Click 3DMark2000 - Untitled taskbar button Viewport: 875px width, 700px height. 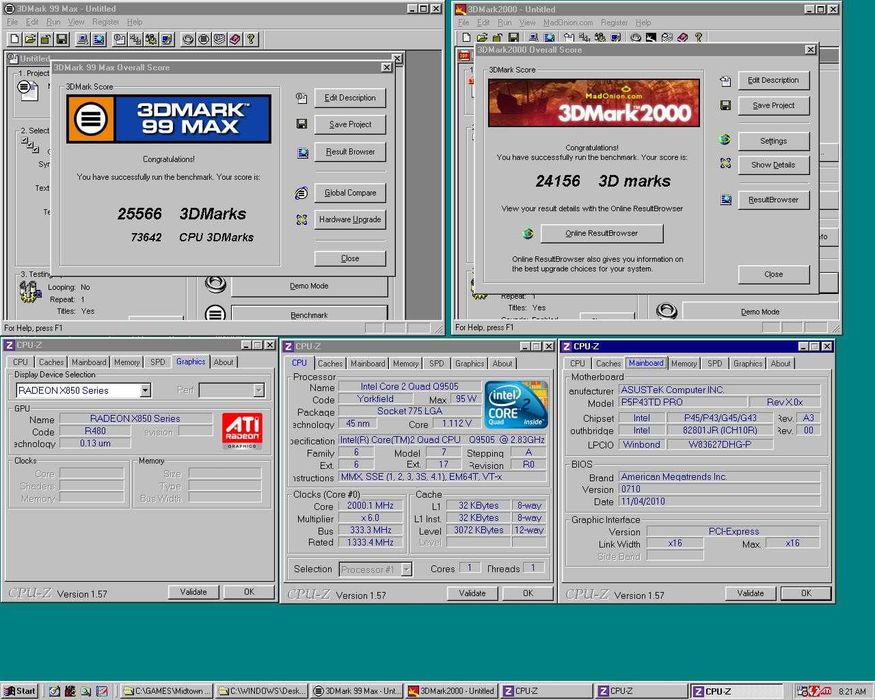pos(451,691)
